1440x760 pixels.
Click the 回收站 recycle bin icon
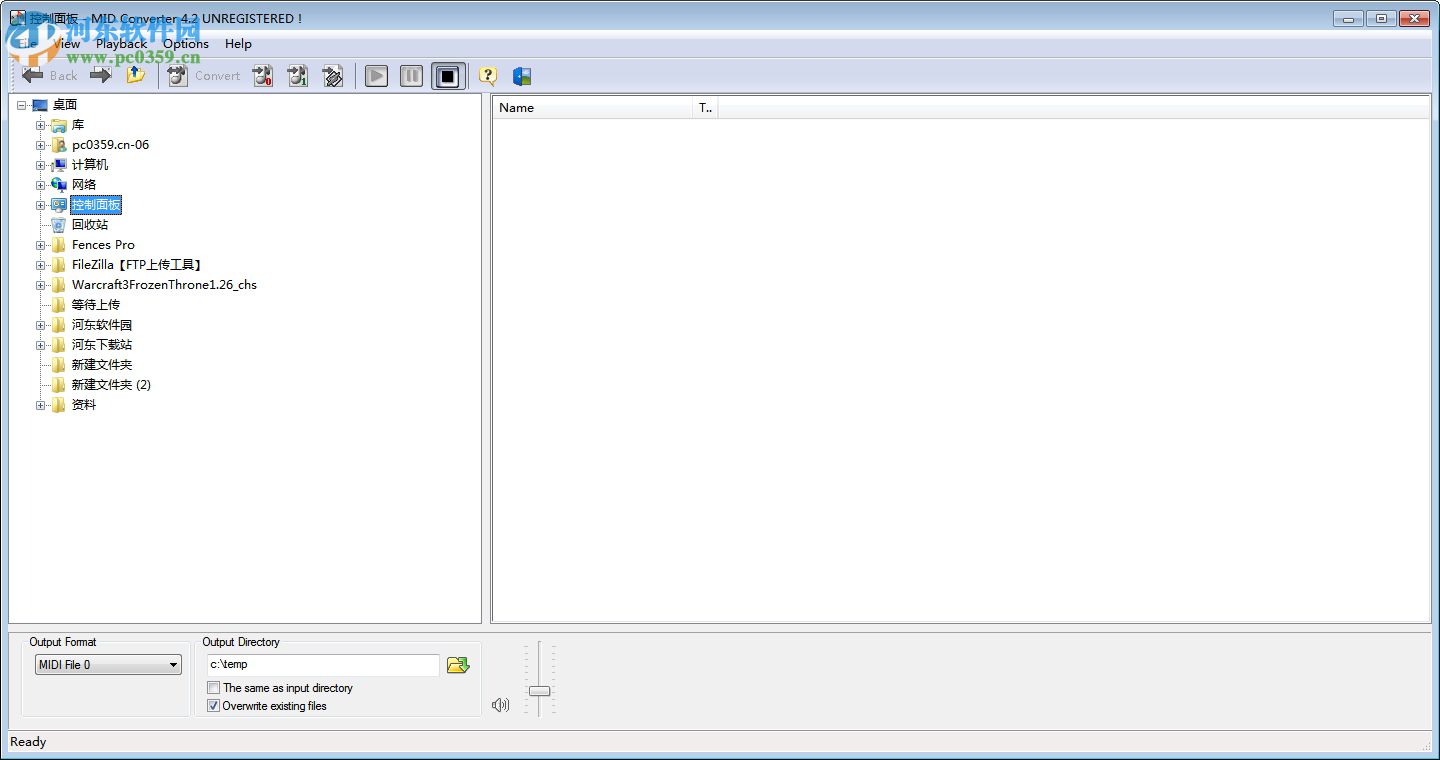(x=59, y=225)
